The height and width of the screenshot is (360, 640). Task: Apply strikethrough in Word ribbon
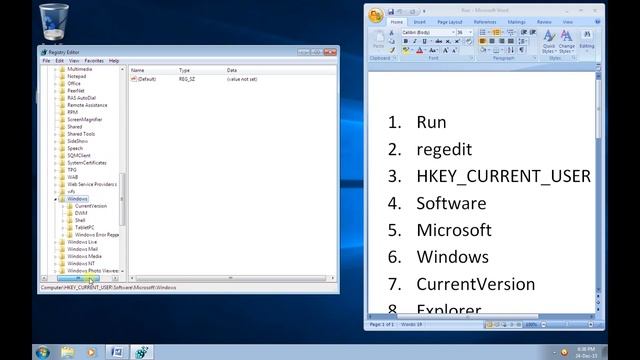point(438,41)
